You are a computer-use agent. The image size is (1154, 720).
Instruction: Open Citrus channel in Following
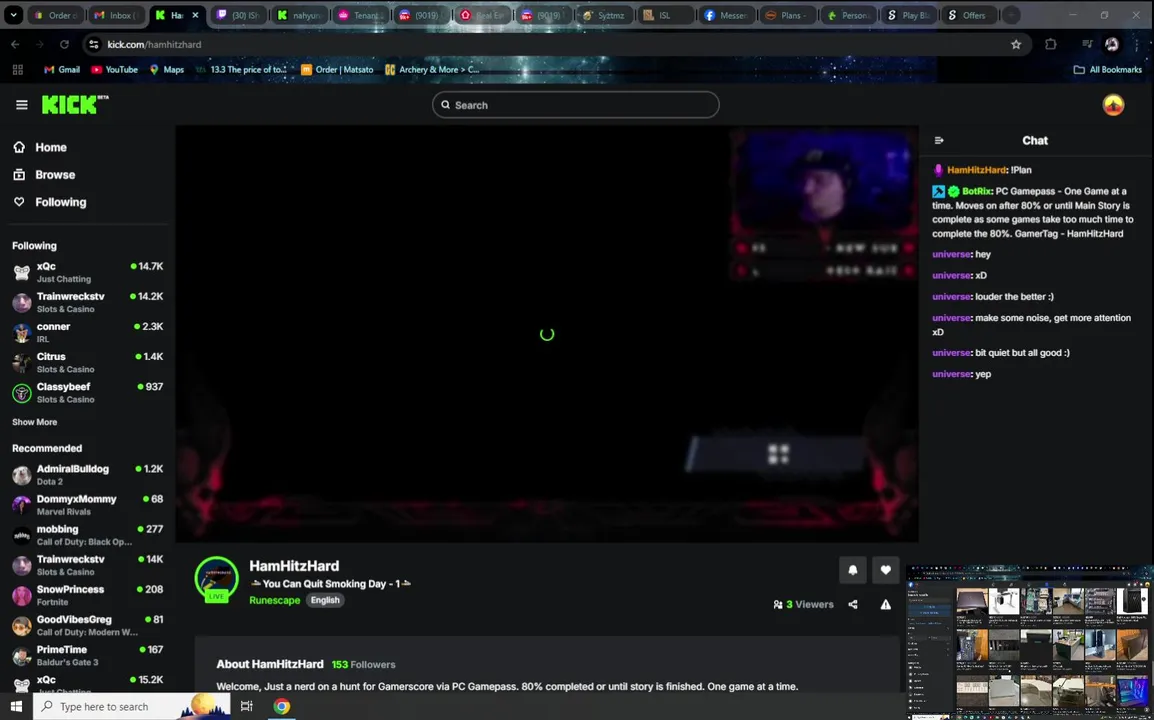(x=88, y=362)
